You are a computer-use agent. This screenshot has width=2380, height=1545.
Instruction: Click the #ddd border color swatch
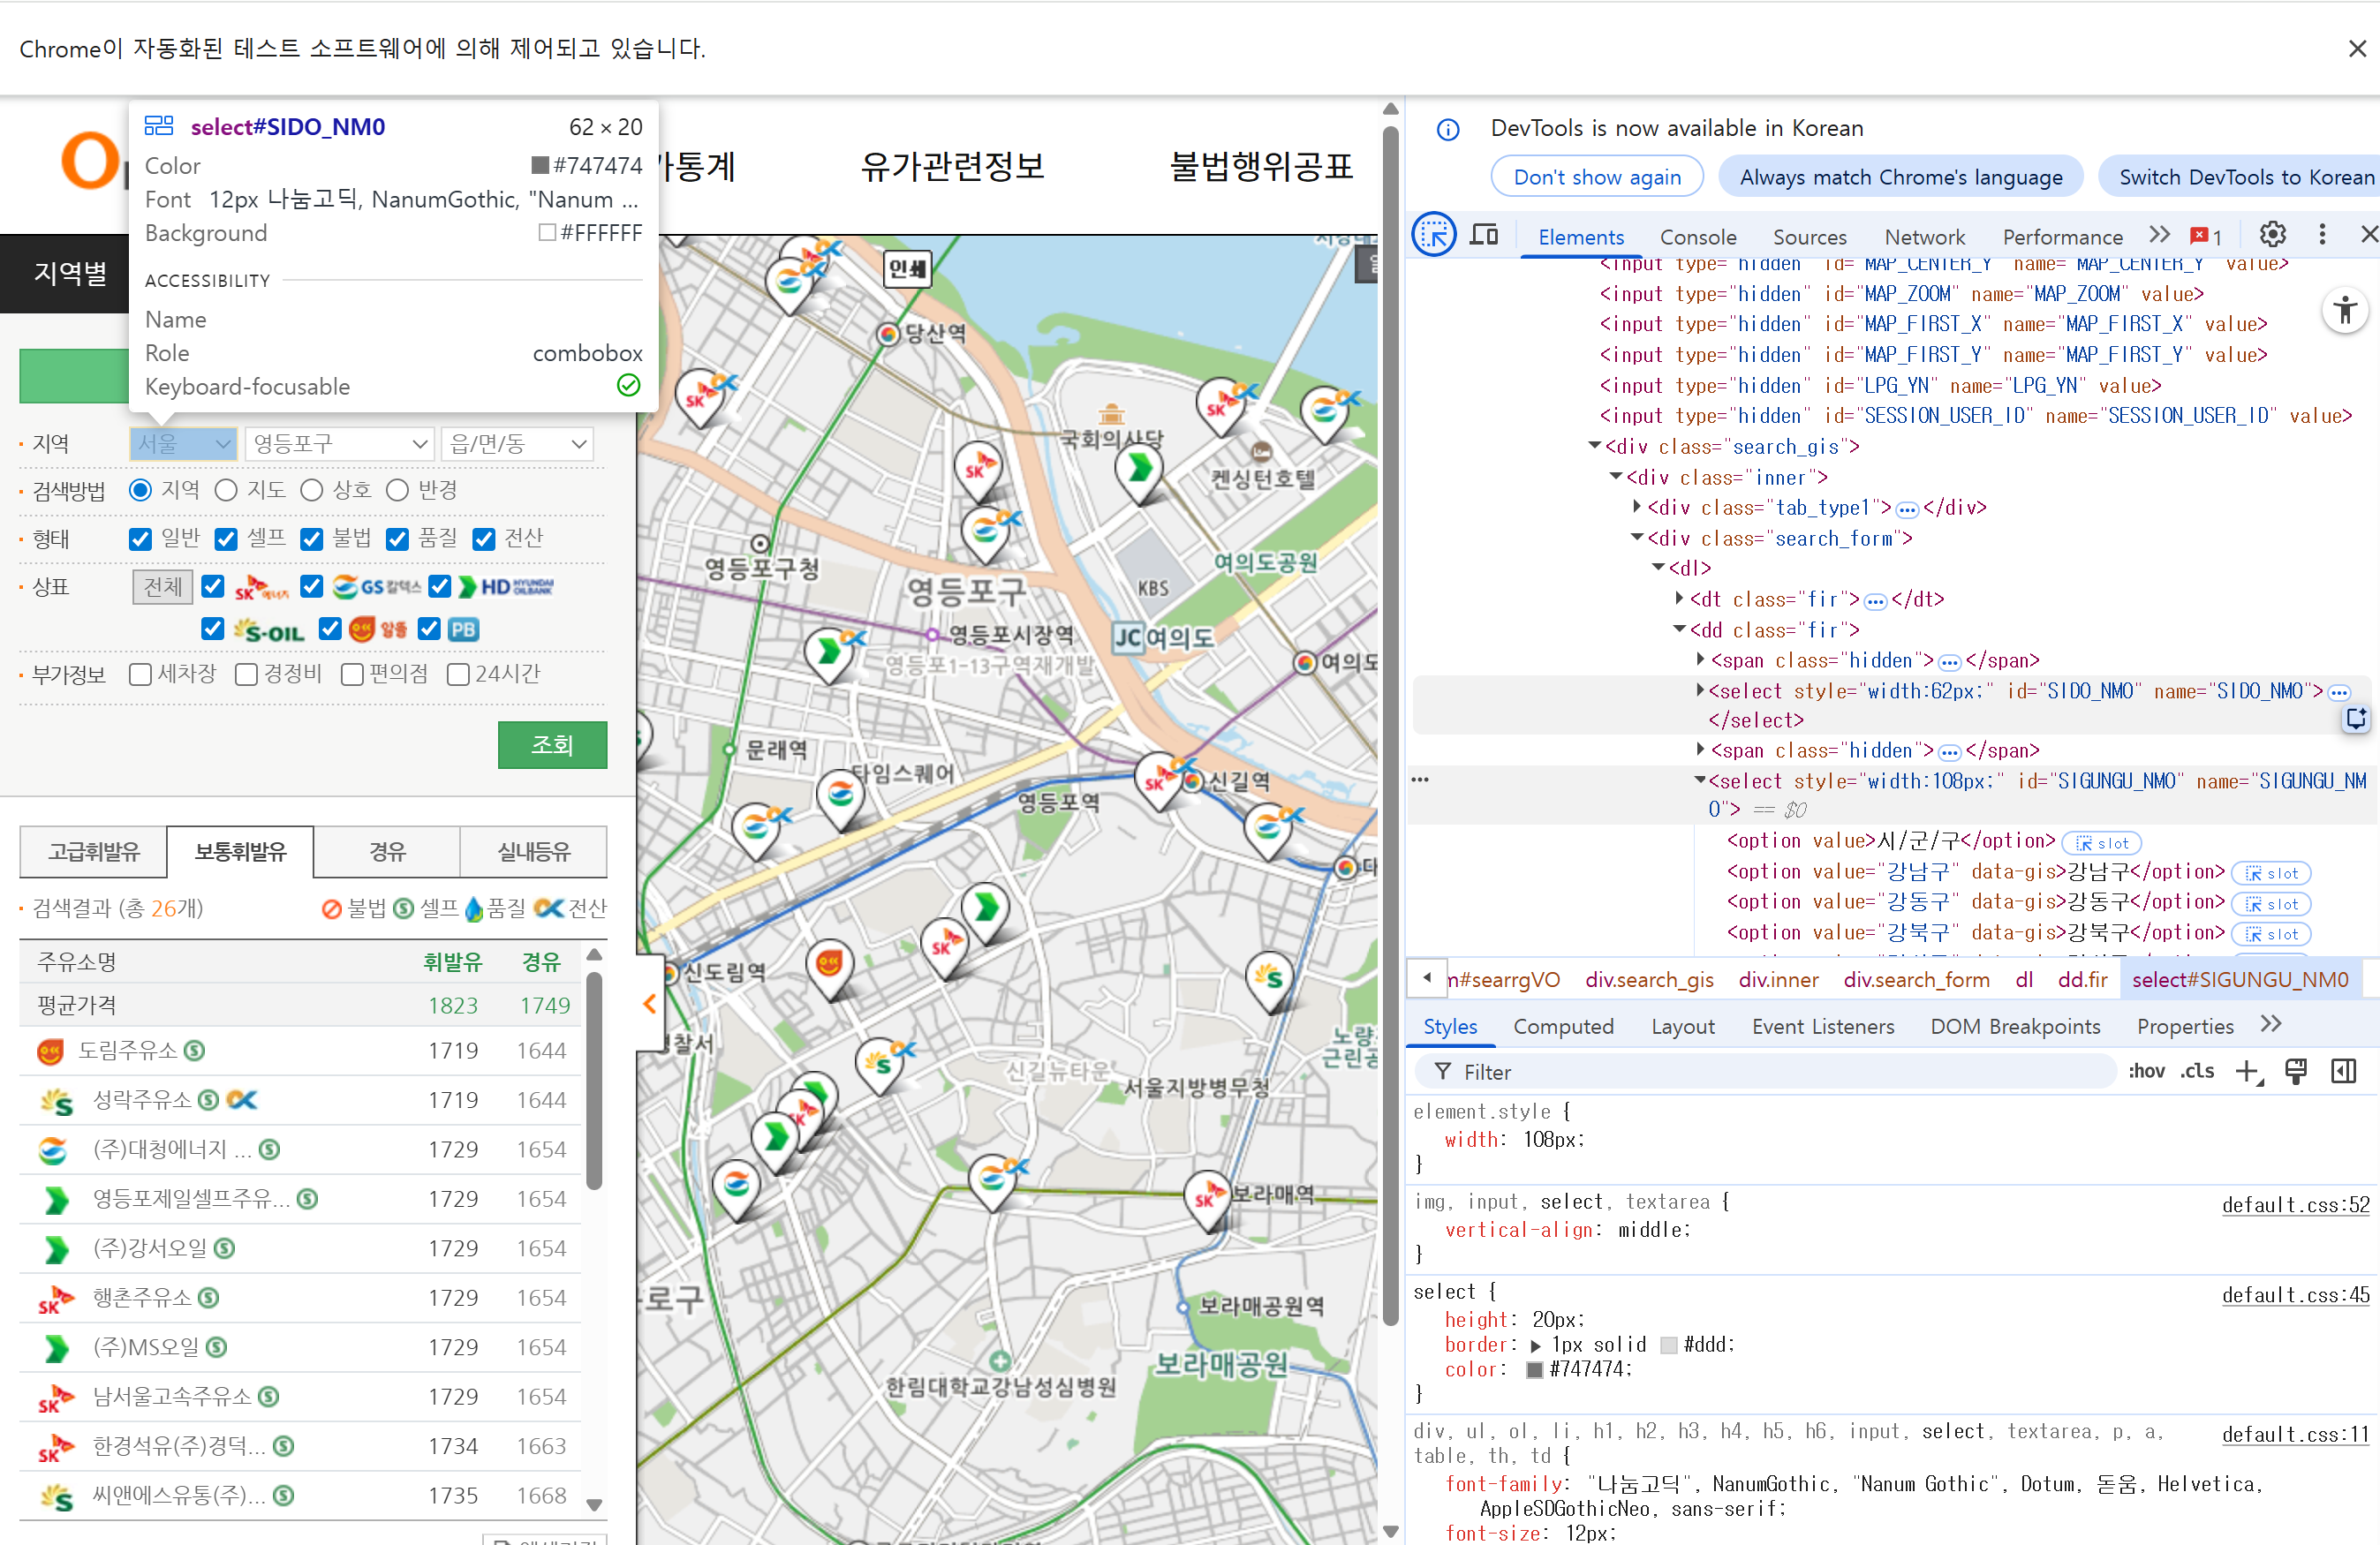[x=1668, y=1345]
